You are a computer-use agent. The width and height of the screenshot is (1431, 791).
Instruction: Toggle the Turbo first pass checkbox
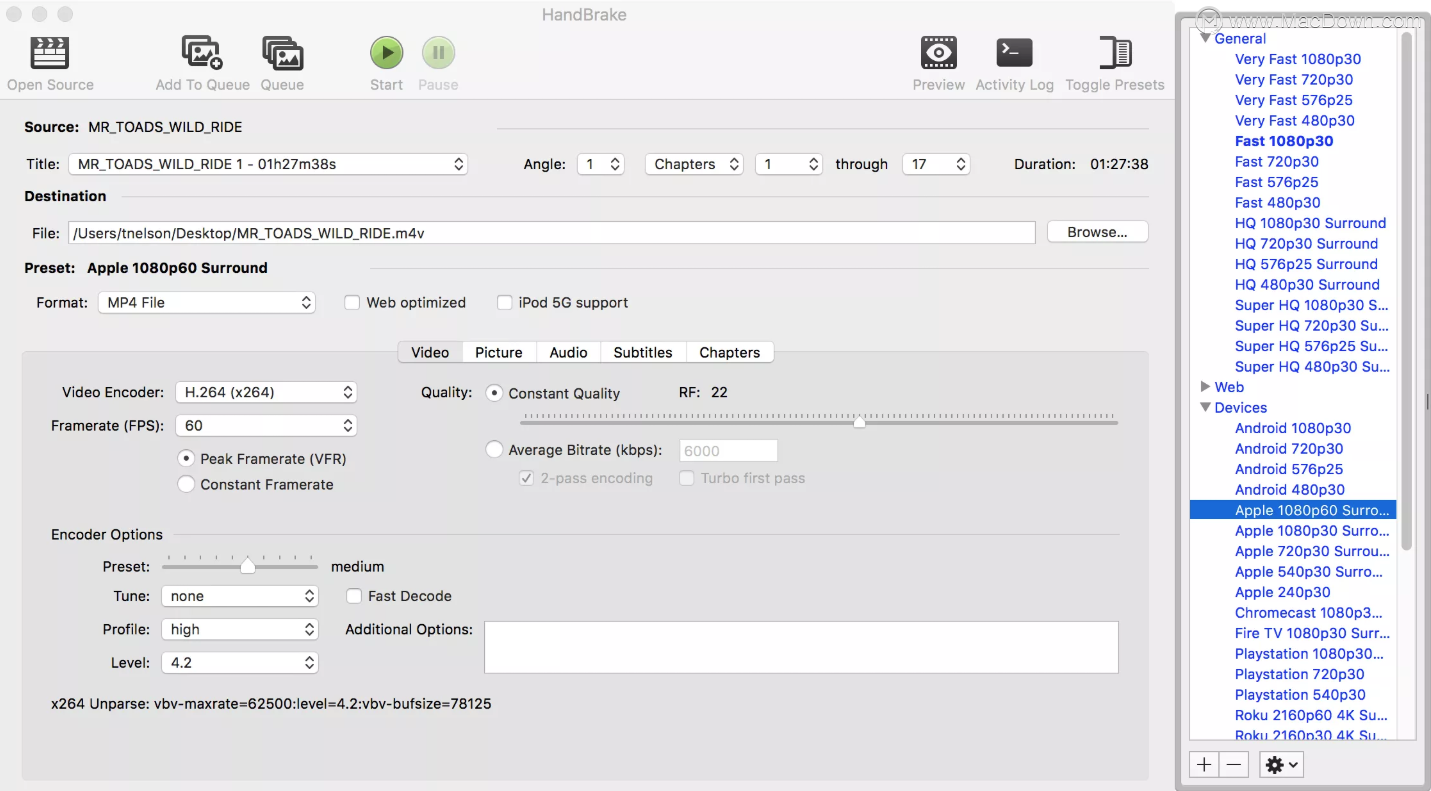686,479
